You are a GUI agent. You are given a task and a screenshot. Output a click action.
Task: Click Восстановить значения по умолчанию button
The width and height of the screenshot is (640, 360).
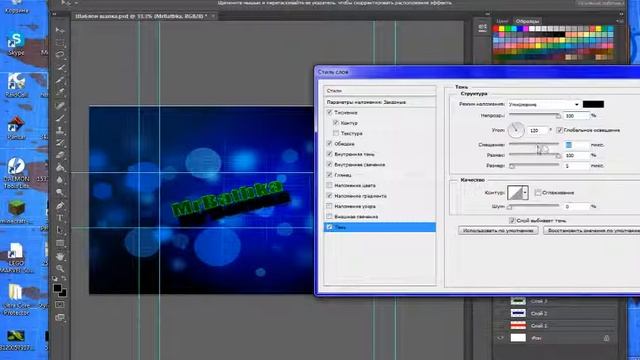point(592,231)
